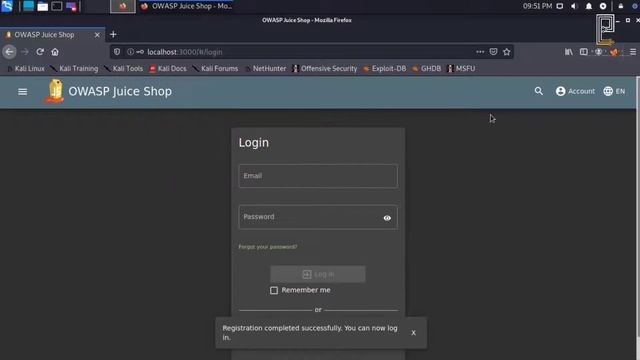Open the MSFU bookmark
Viewport: 640px width, 360px height.
coord(461,69)
